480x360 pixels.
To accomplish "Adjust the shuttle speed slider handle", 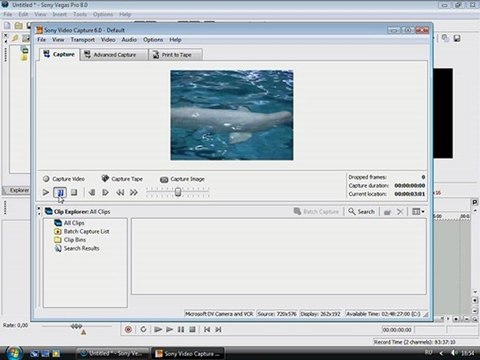I will [x=178, y=192].
